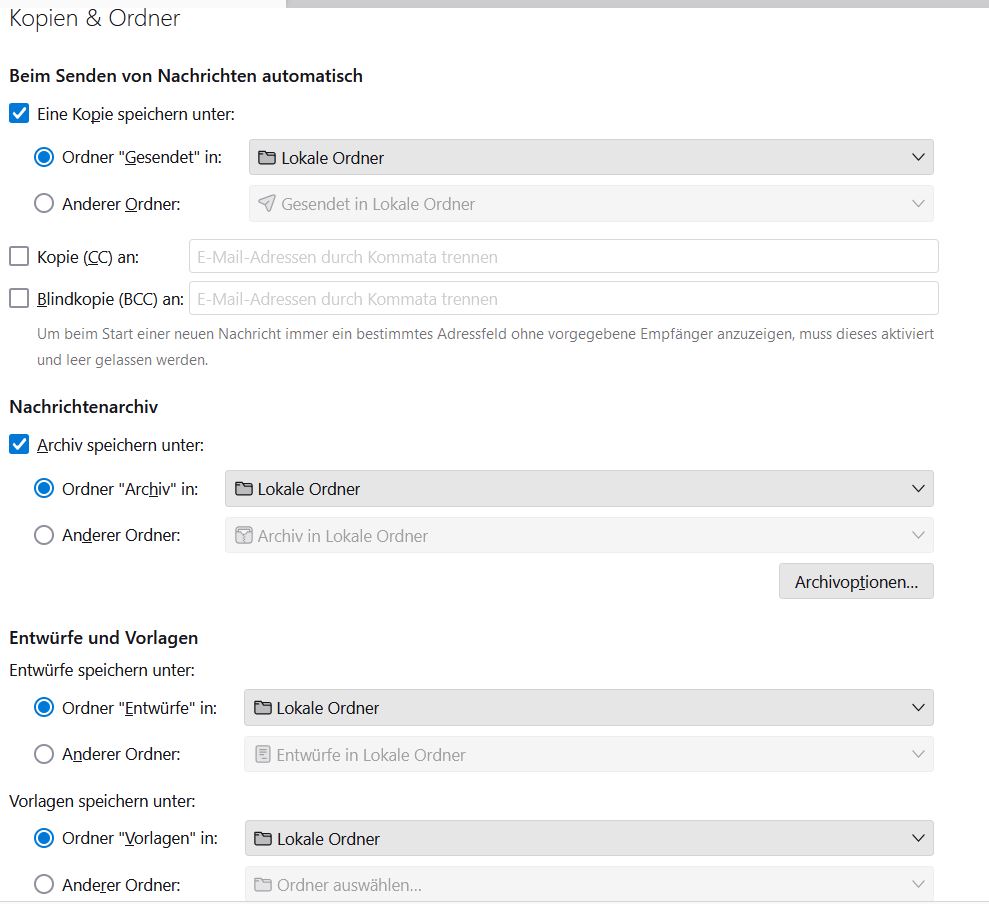Click the folder icon in Entwürfe dropdown
989x904 pixels.
click(x=262, y=708)
